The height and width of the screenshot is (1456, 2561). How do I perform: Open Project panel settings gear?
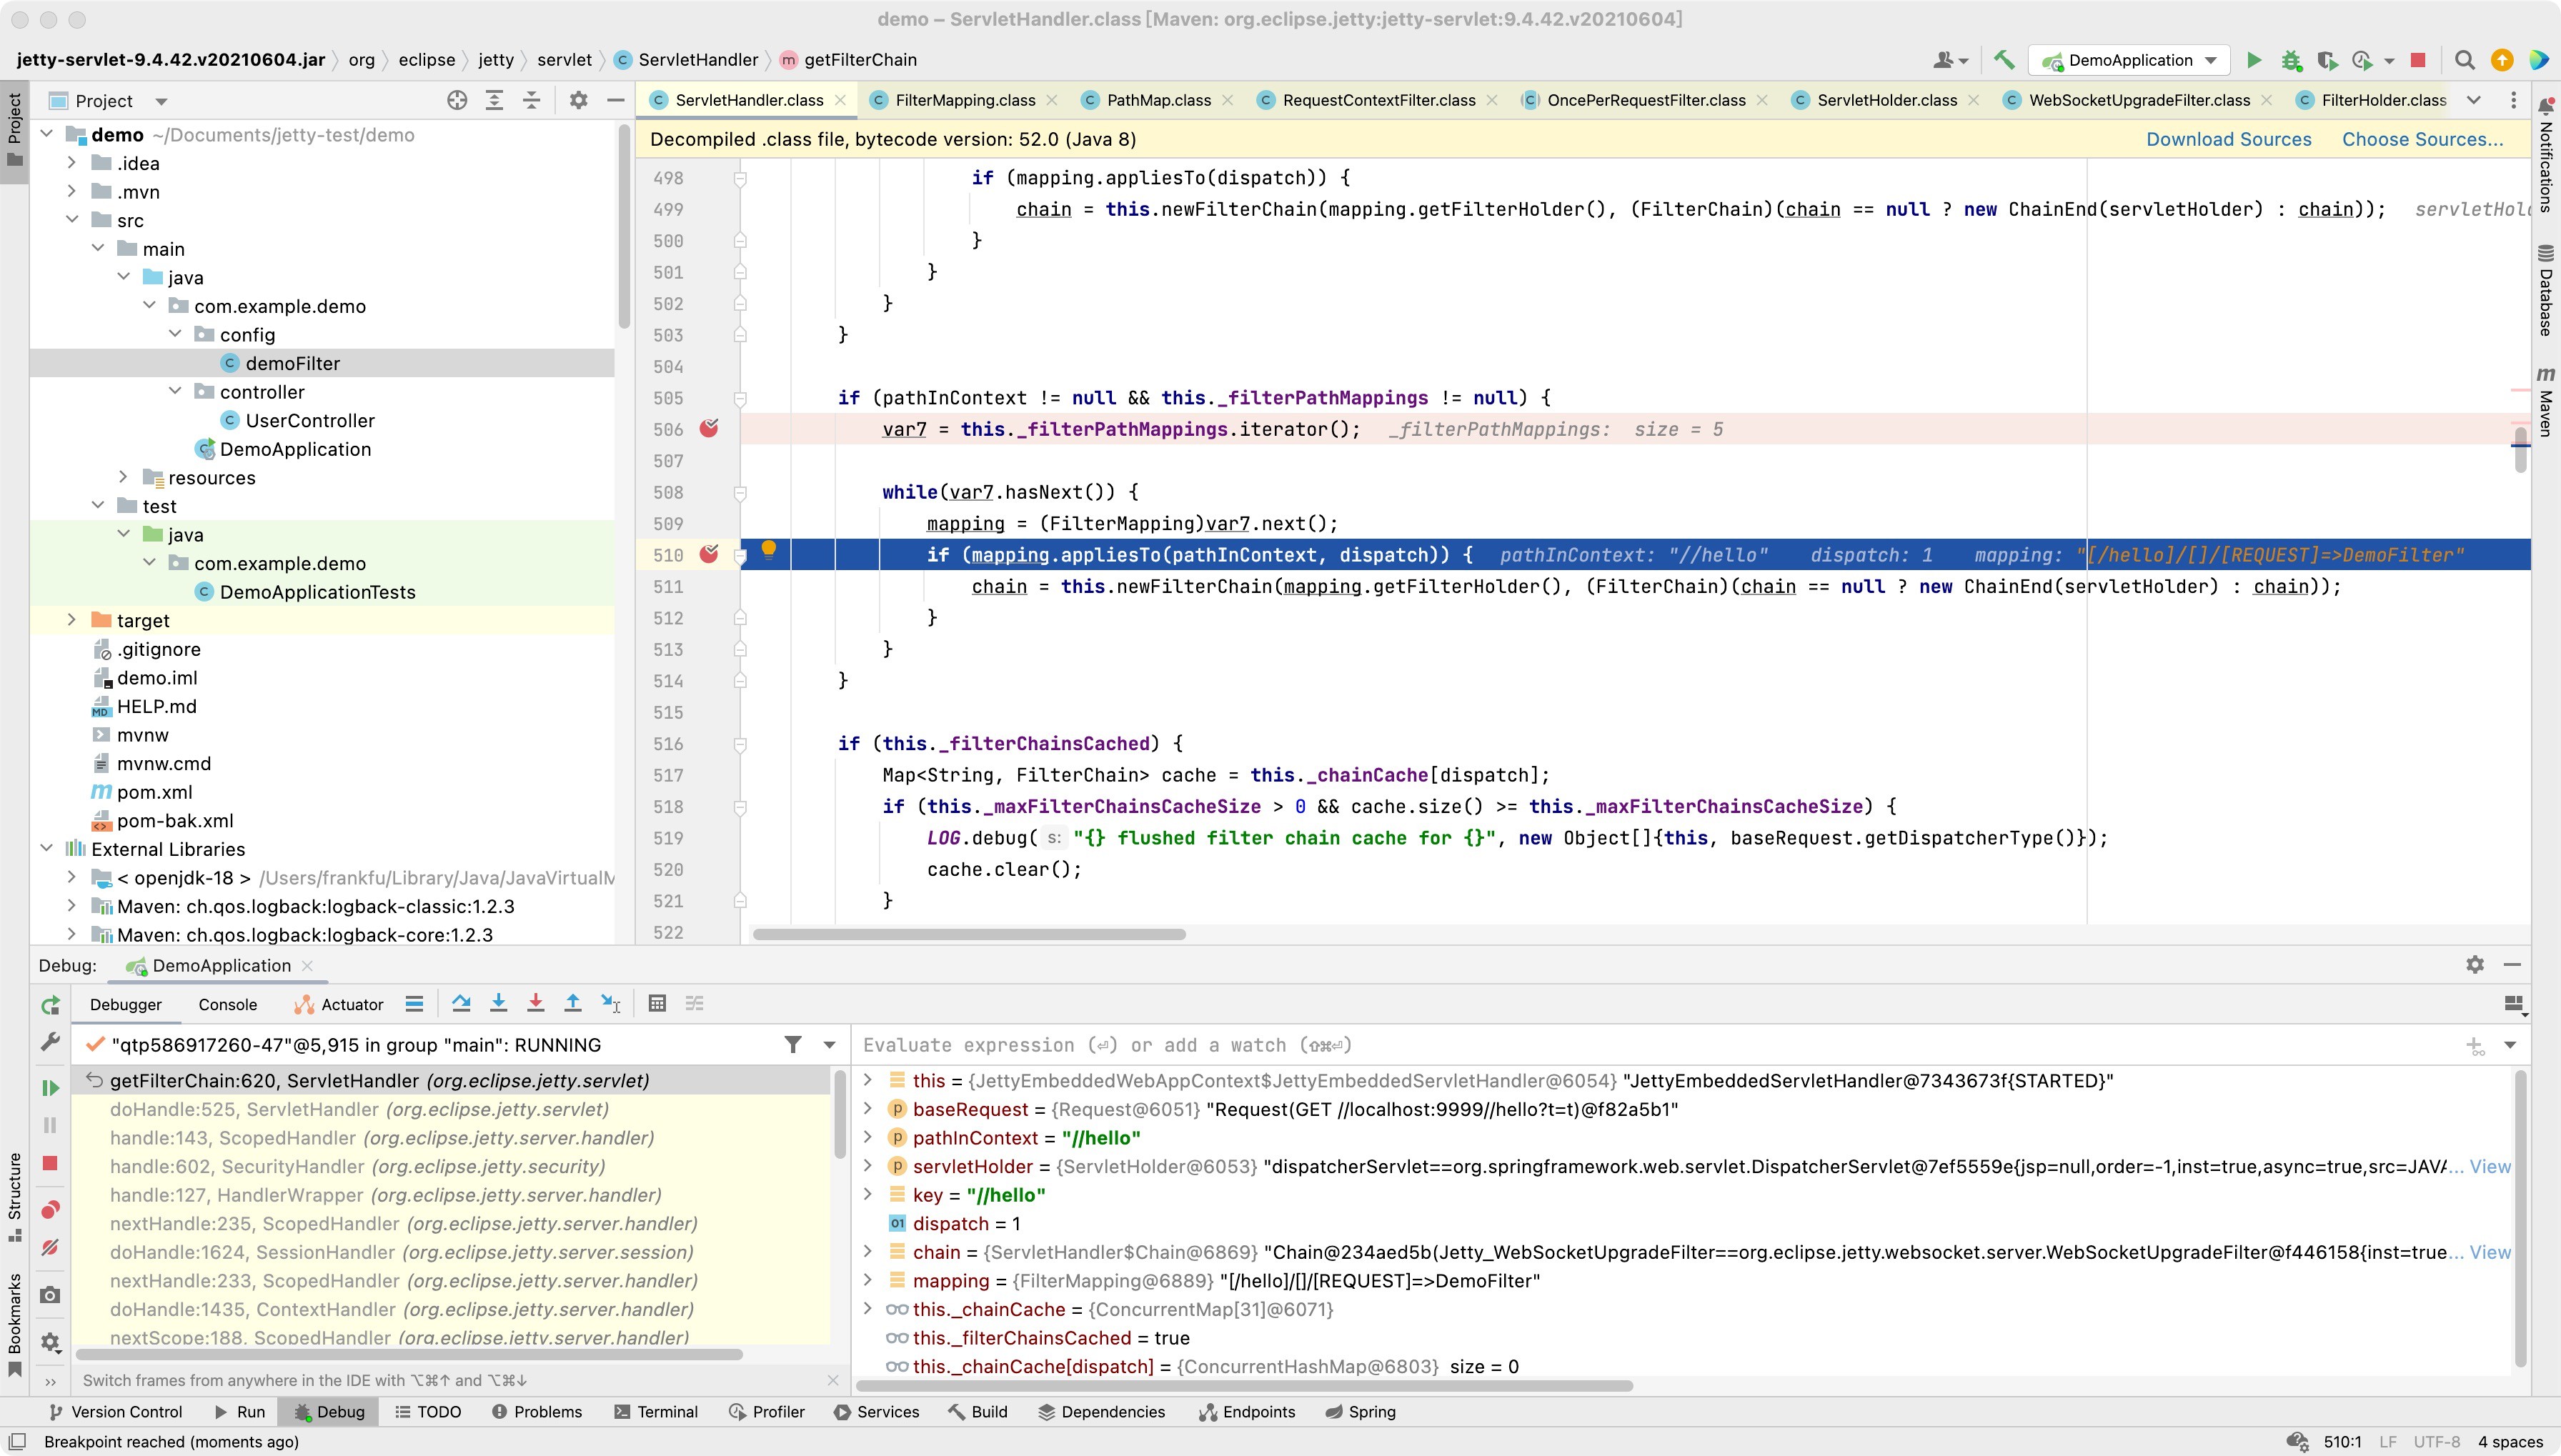pos(578,100)
